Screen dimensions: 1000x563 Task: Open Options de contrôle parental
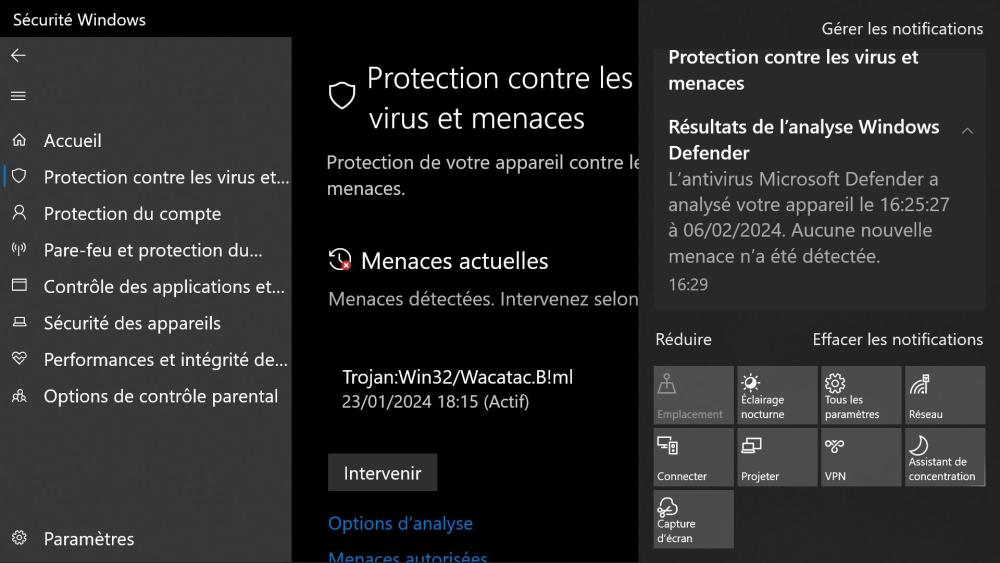(x=160, y=396)
